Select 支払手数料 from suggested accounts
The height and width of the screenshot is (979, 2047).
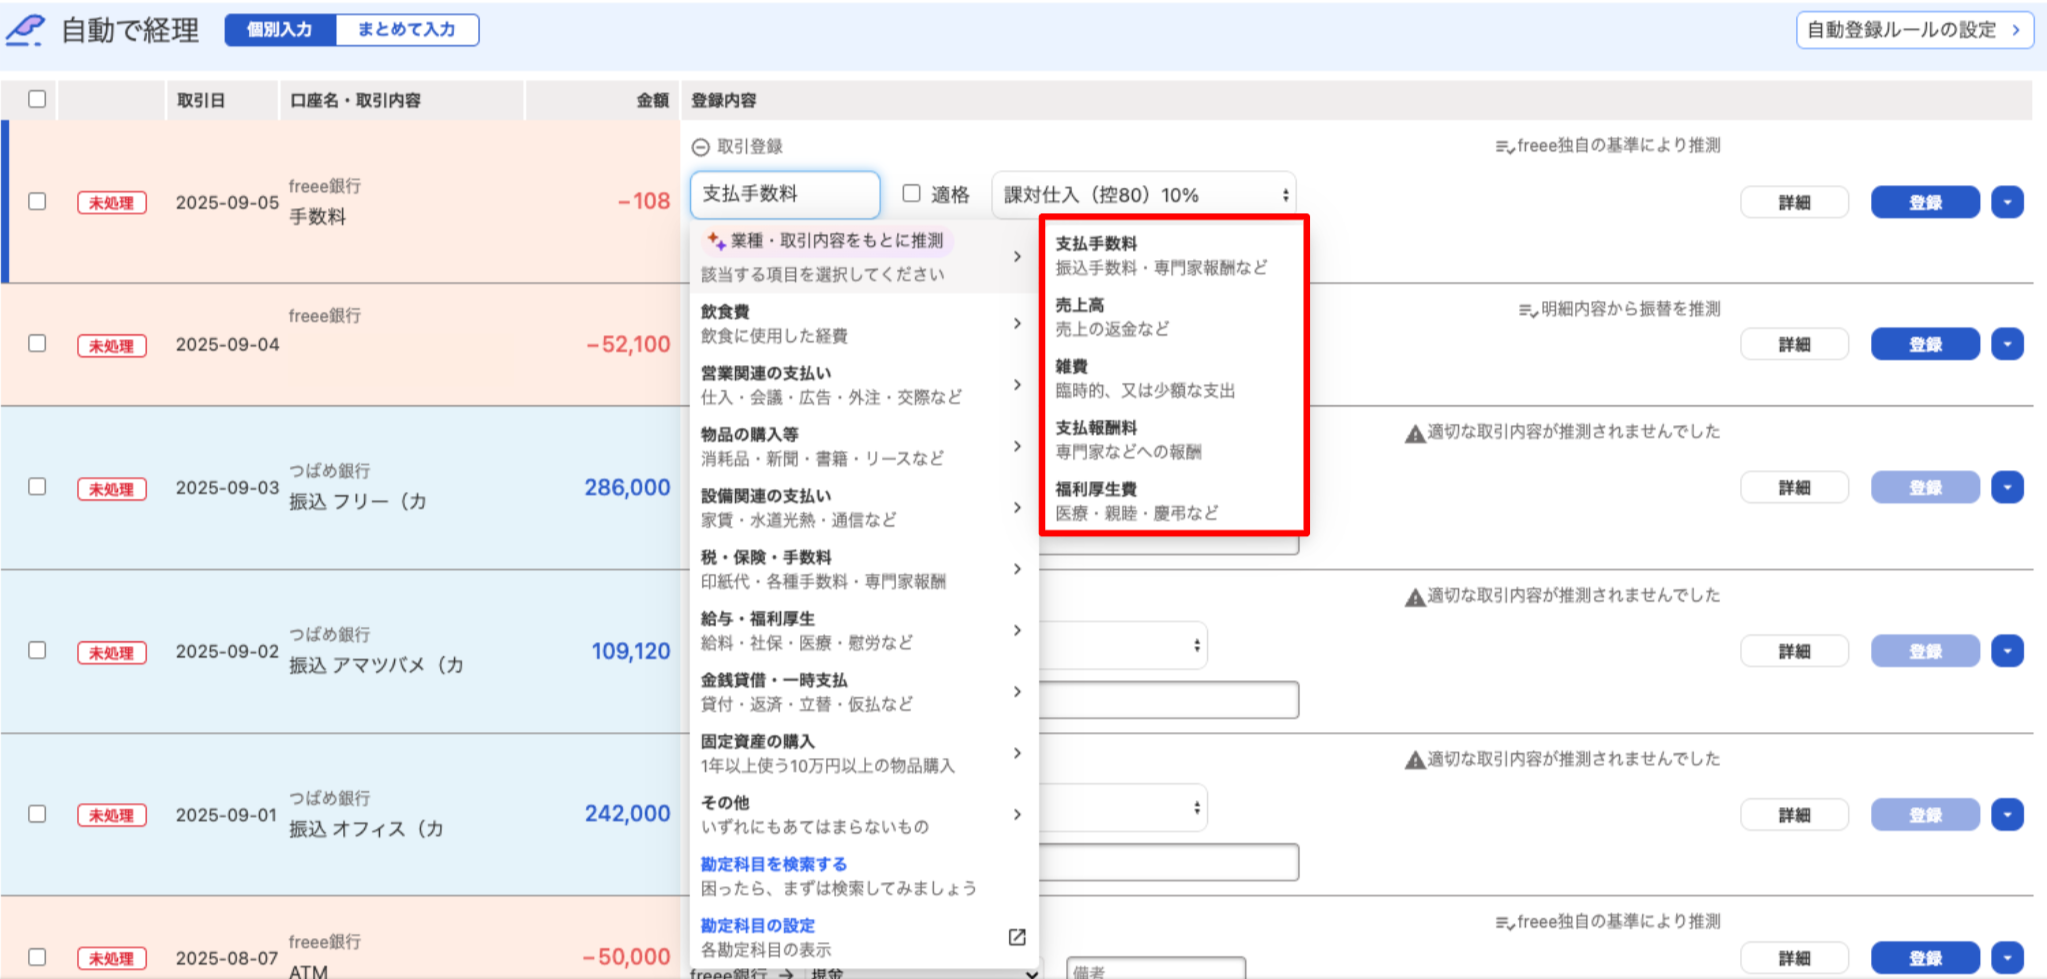tap(1172, 255)
